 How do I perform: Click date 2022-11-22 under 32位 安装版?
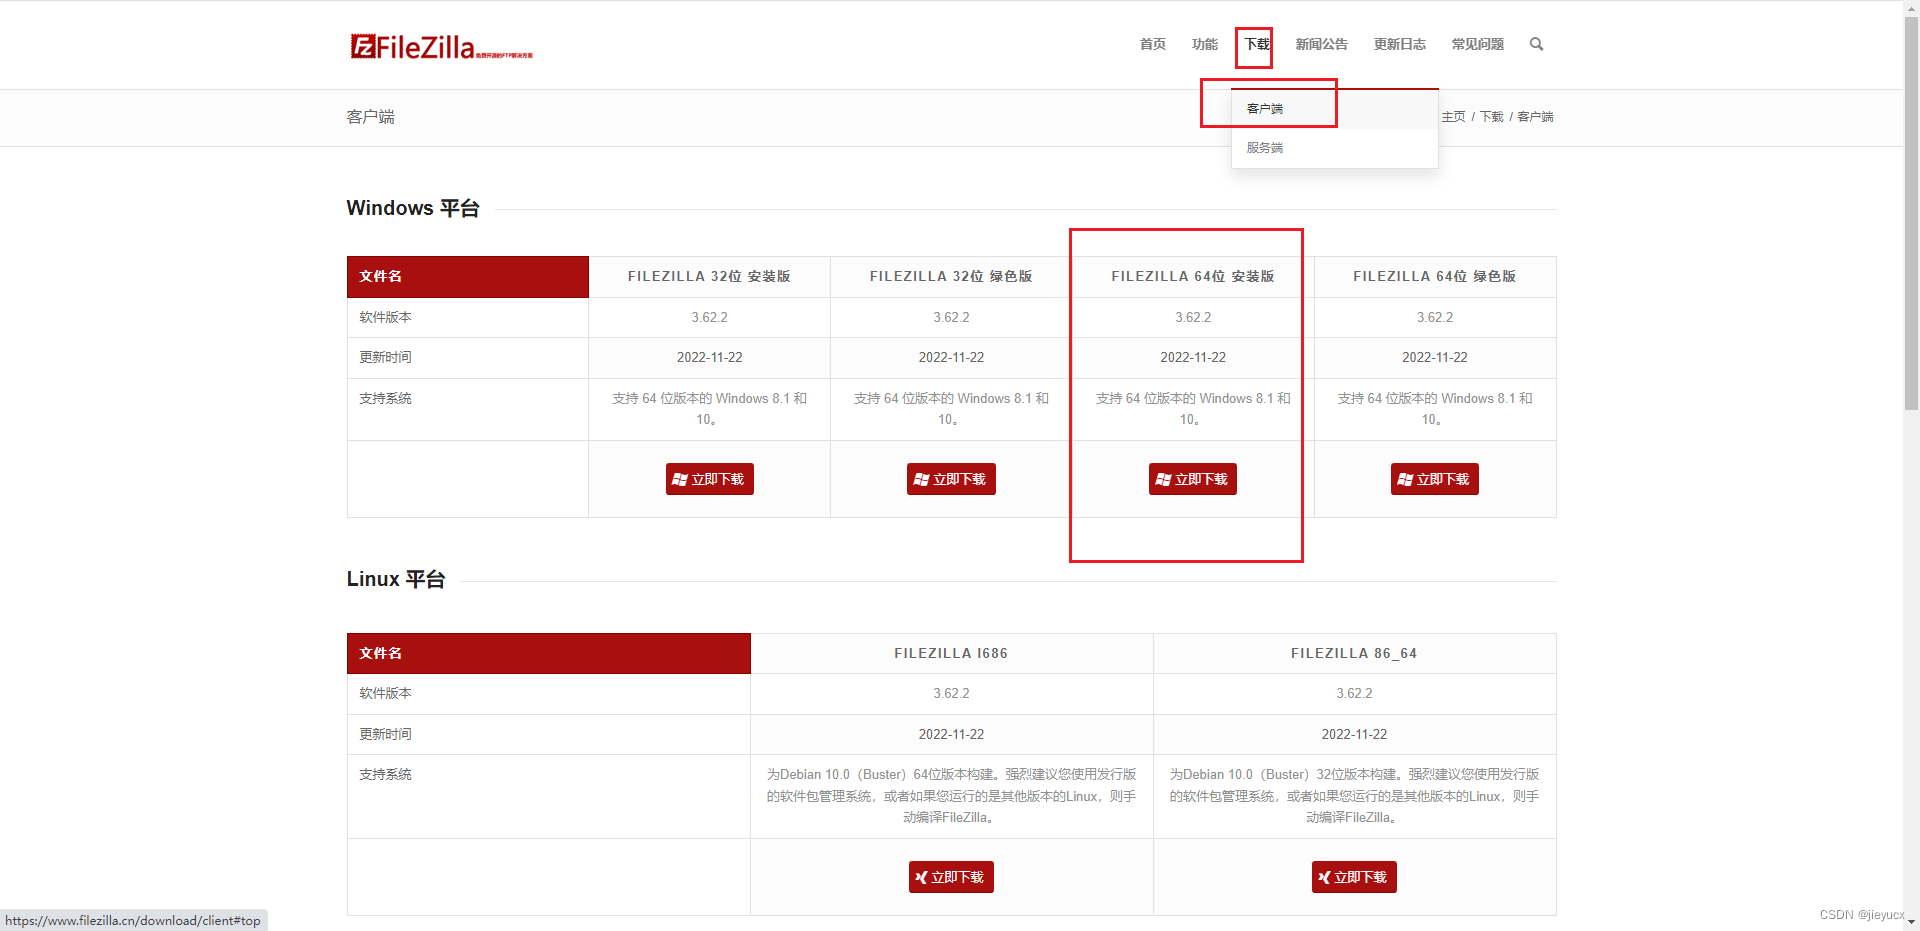(709, 357)
